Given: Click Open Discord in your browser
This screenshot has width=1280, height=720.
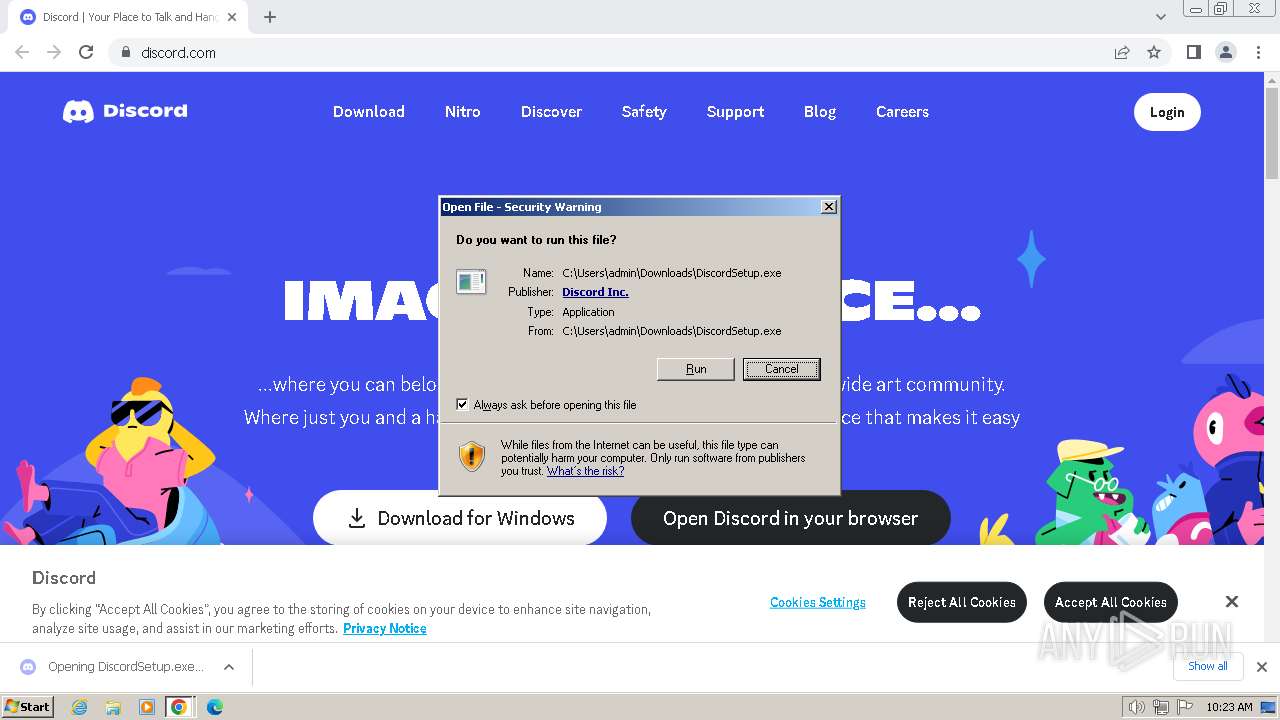Looking at the screenshot, I should click(x=790, y=518).
